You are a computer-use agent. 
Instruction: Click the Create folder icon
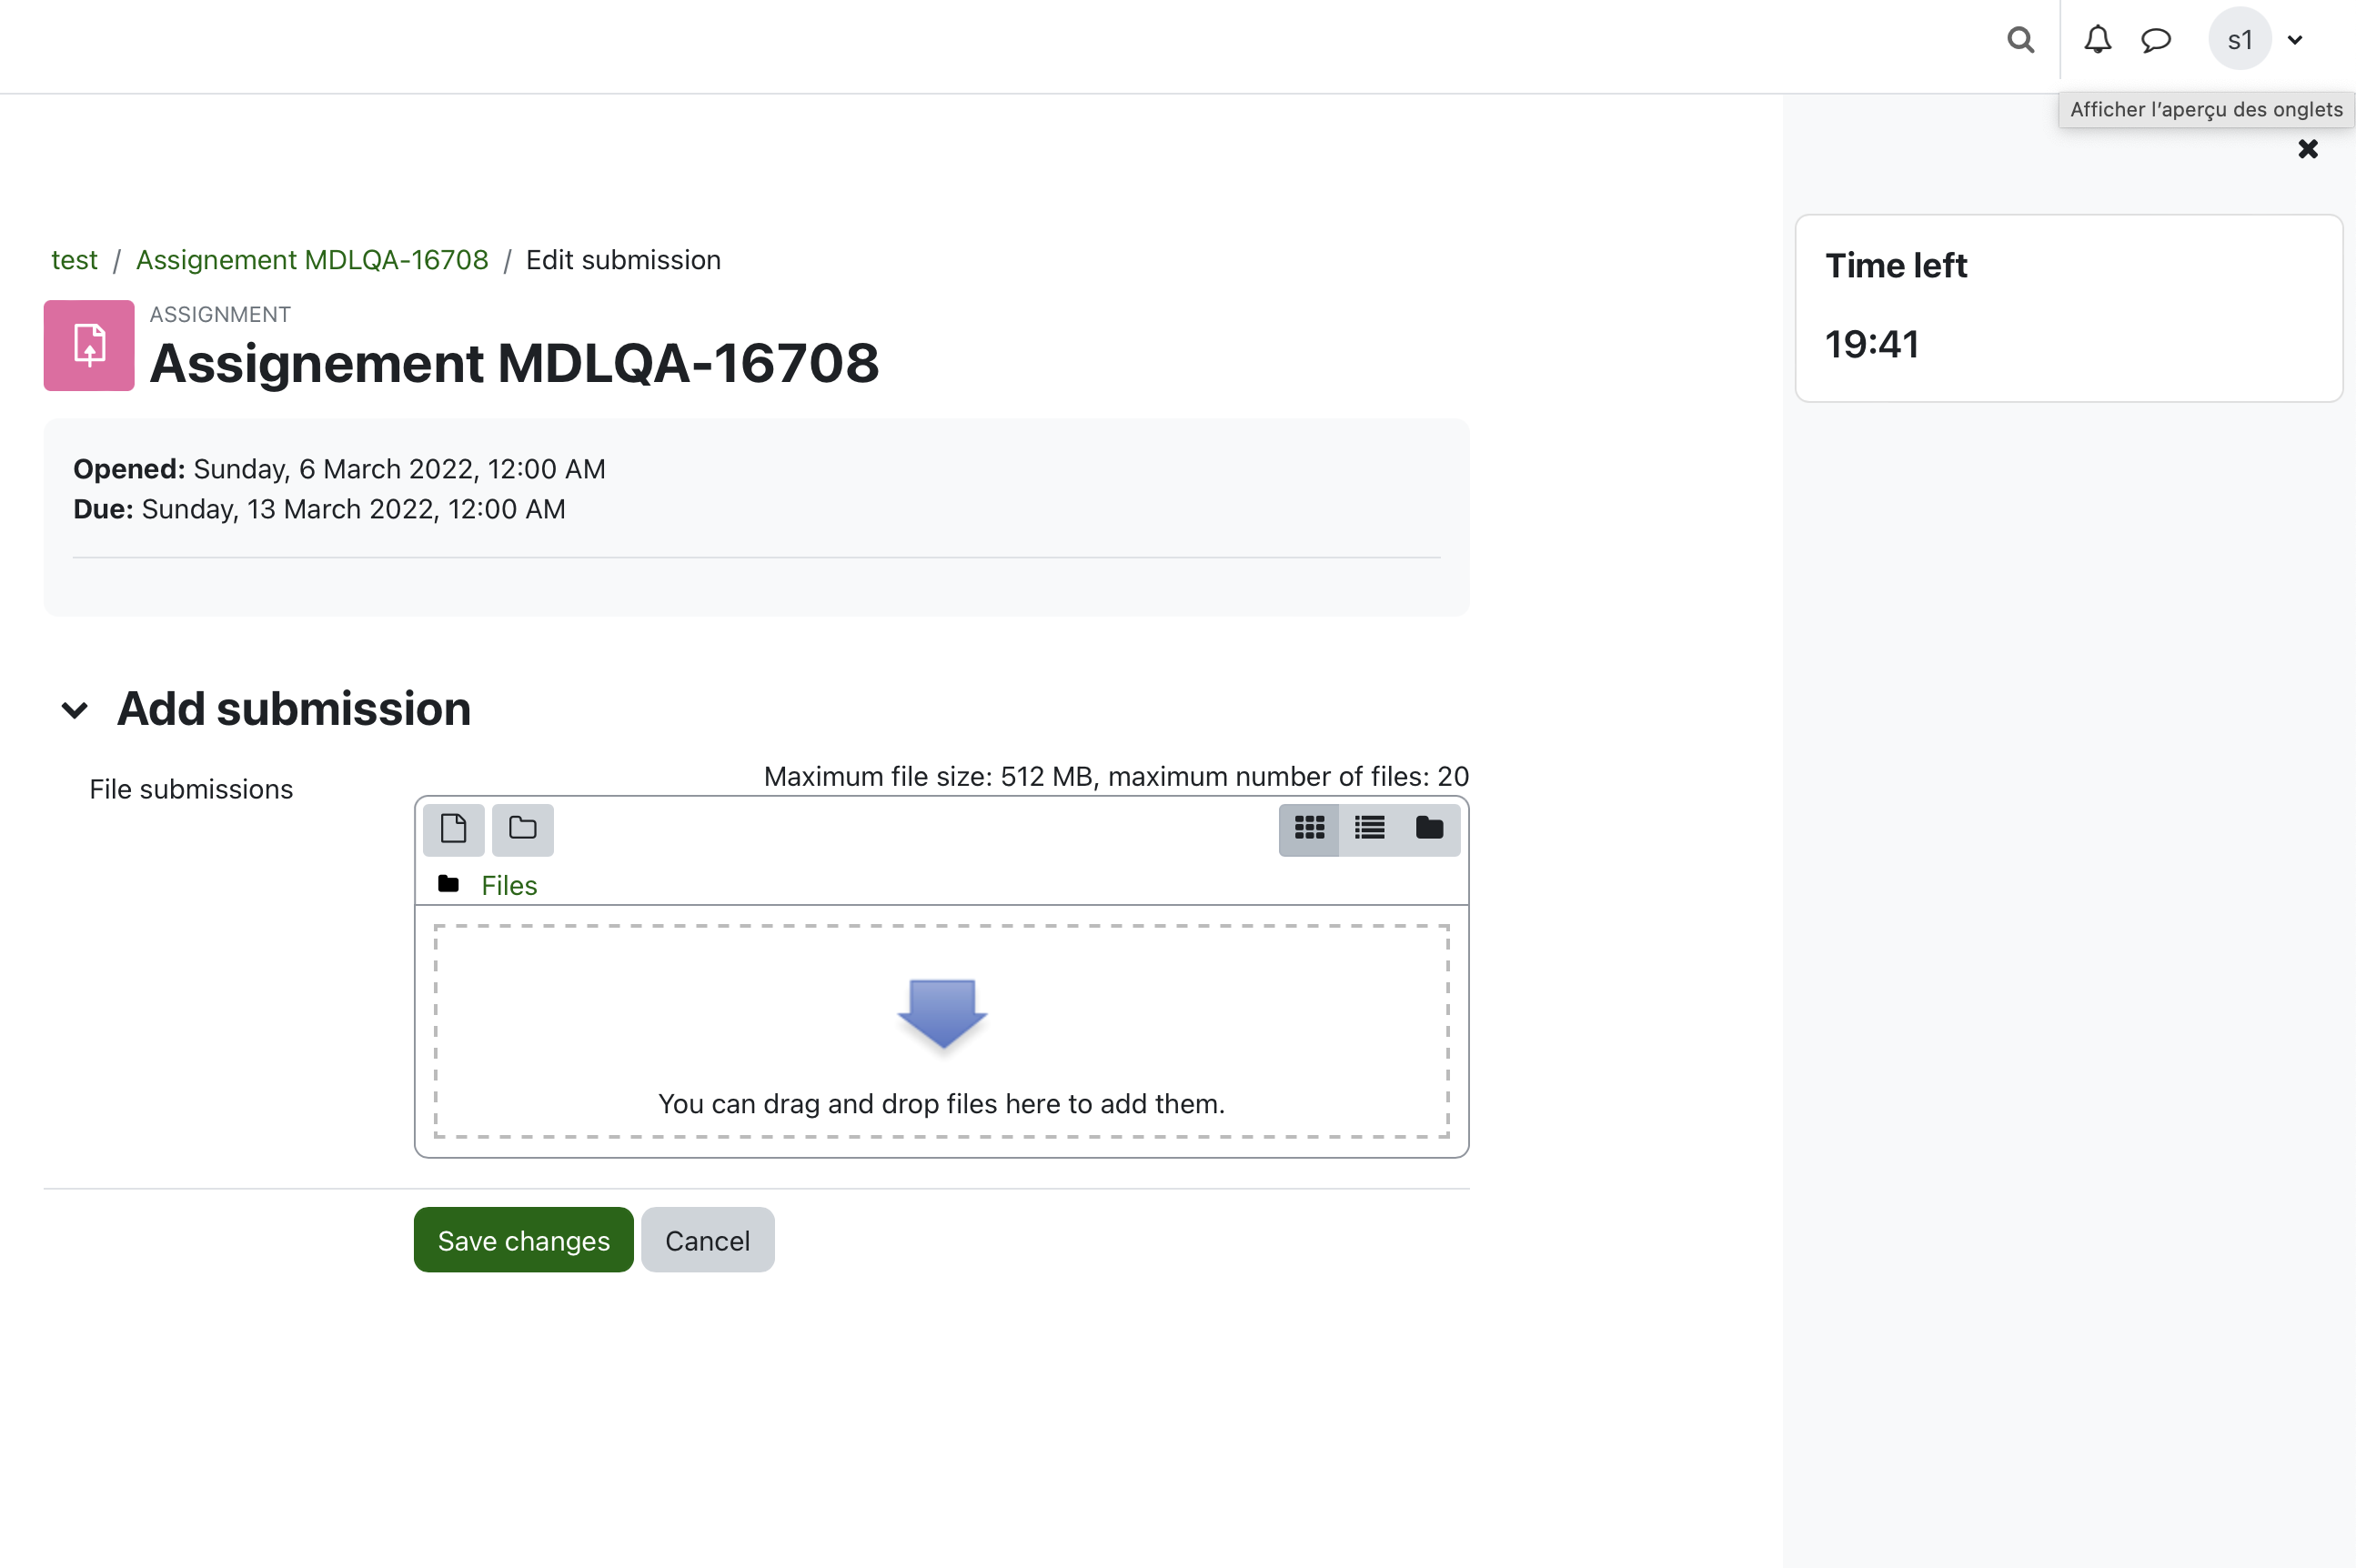pyautogui.click(x=523, y=829)
